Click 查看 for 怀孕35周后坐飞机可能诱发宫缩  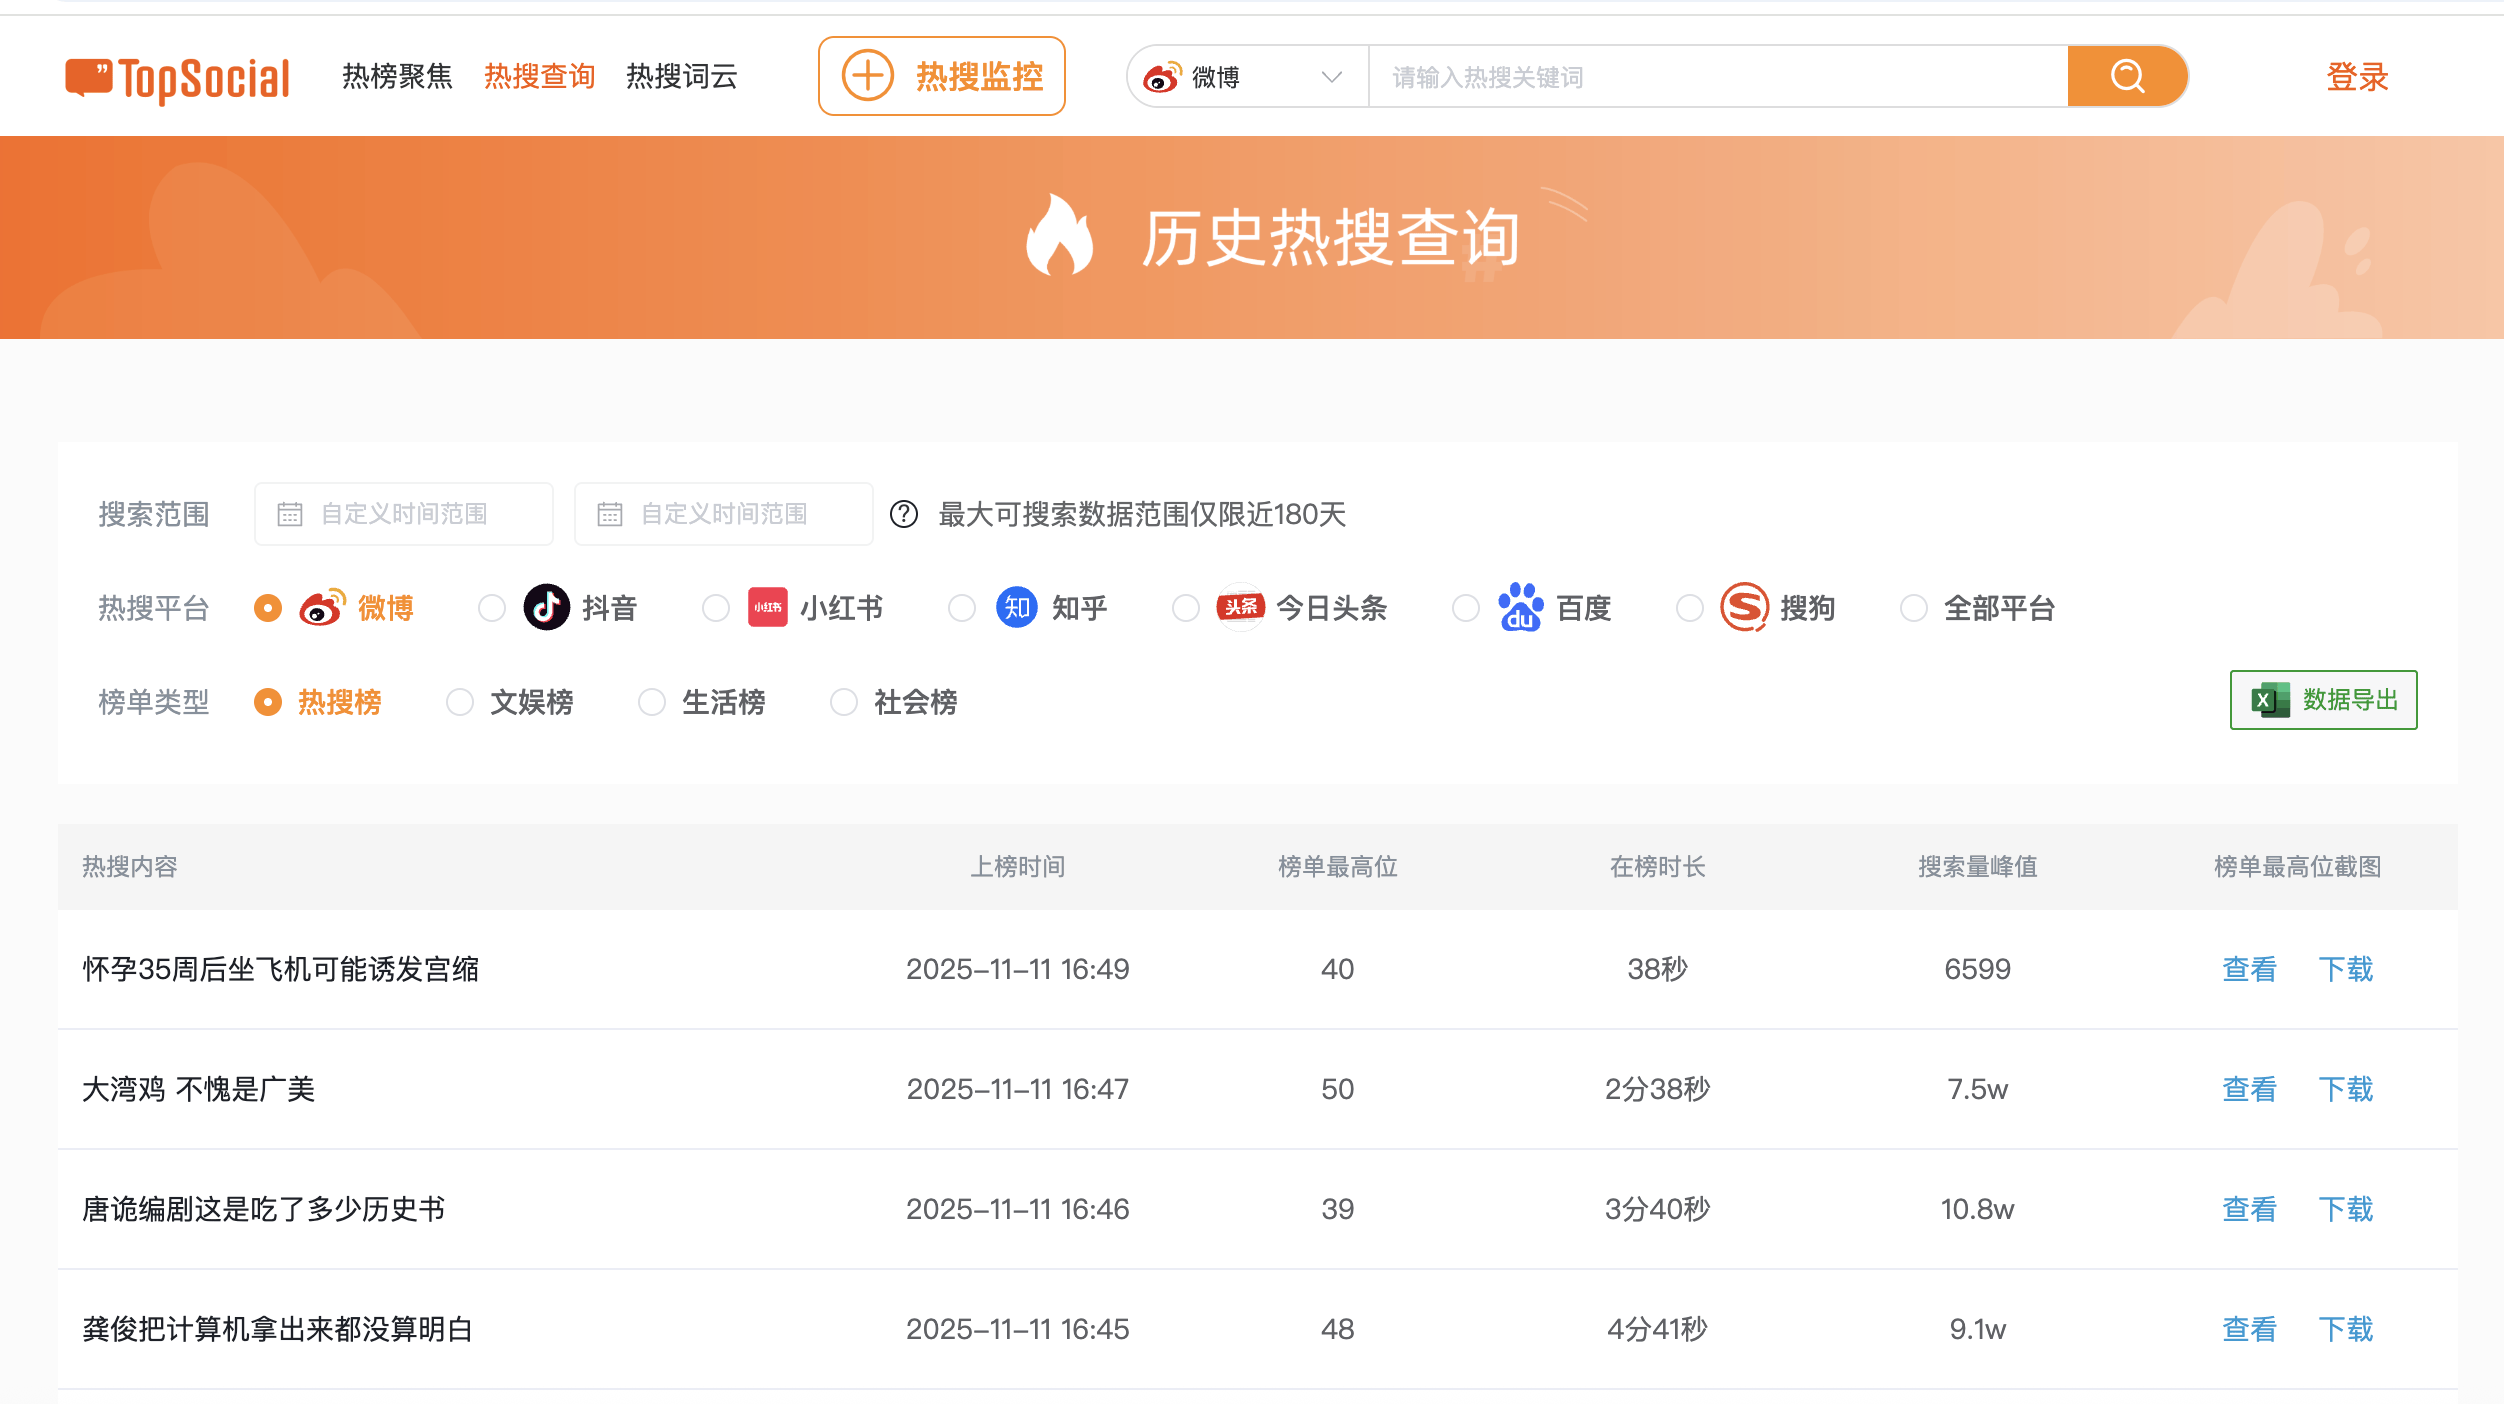pos(2249,969)
